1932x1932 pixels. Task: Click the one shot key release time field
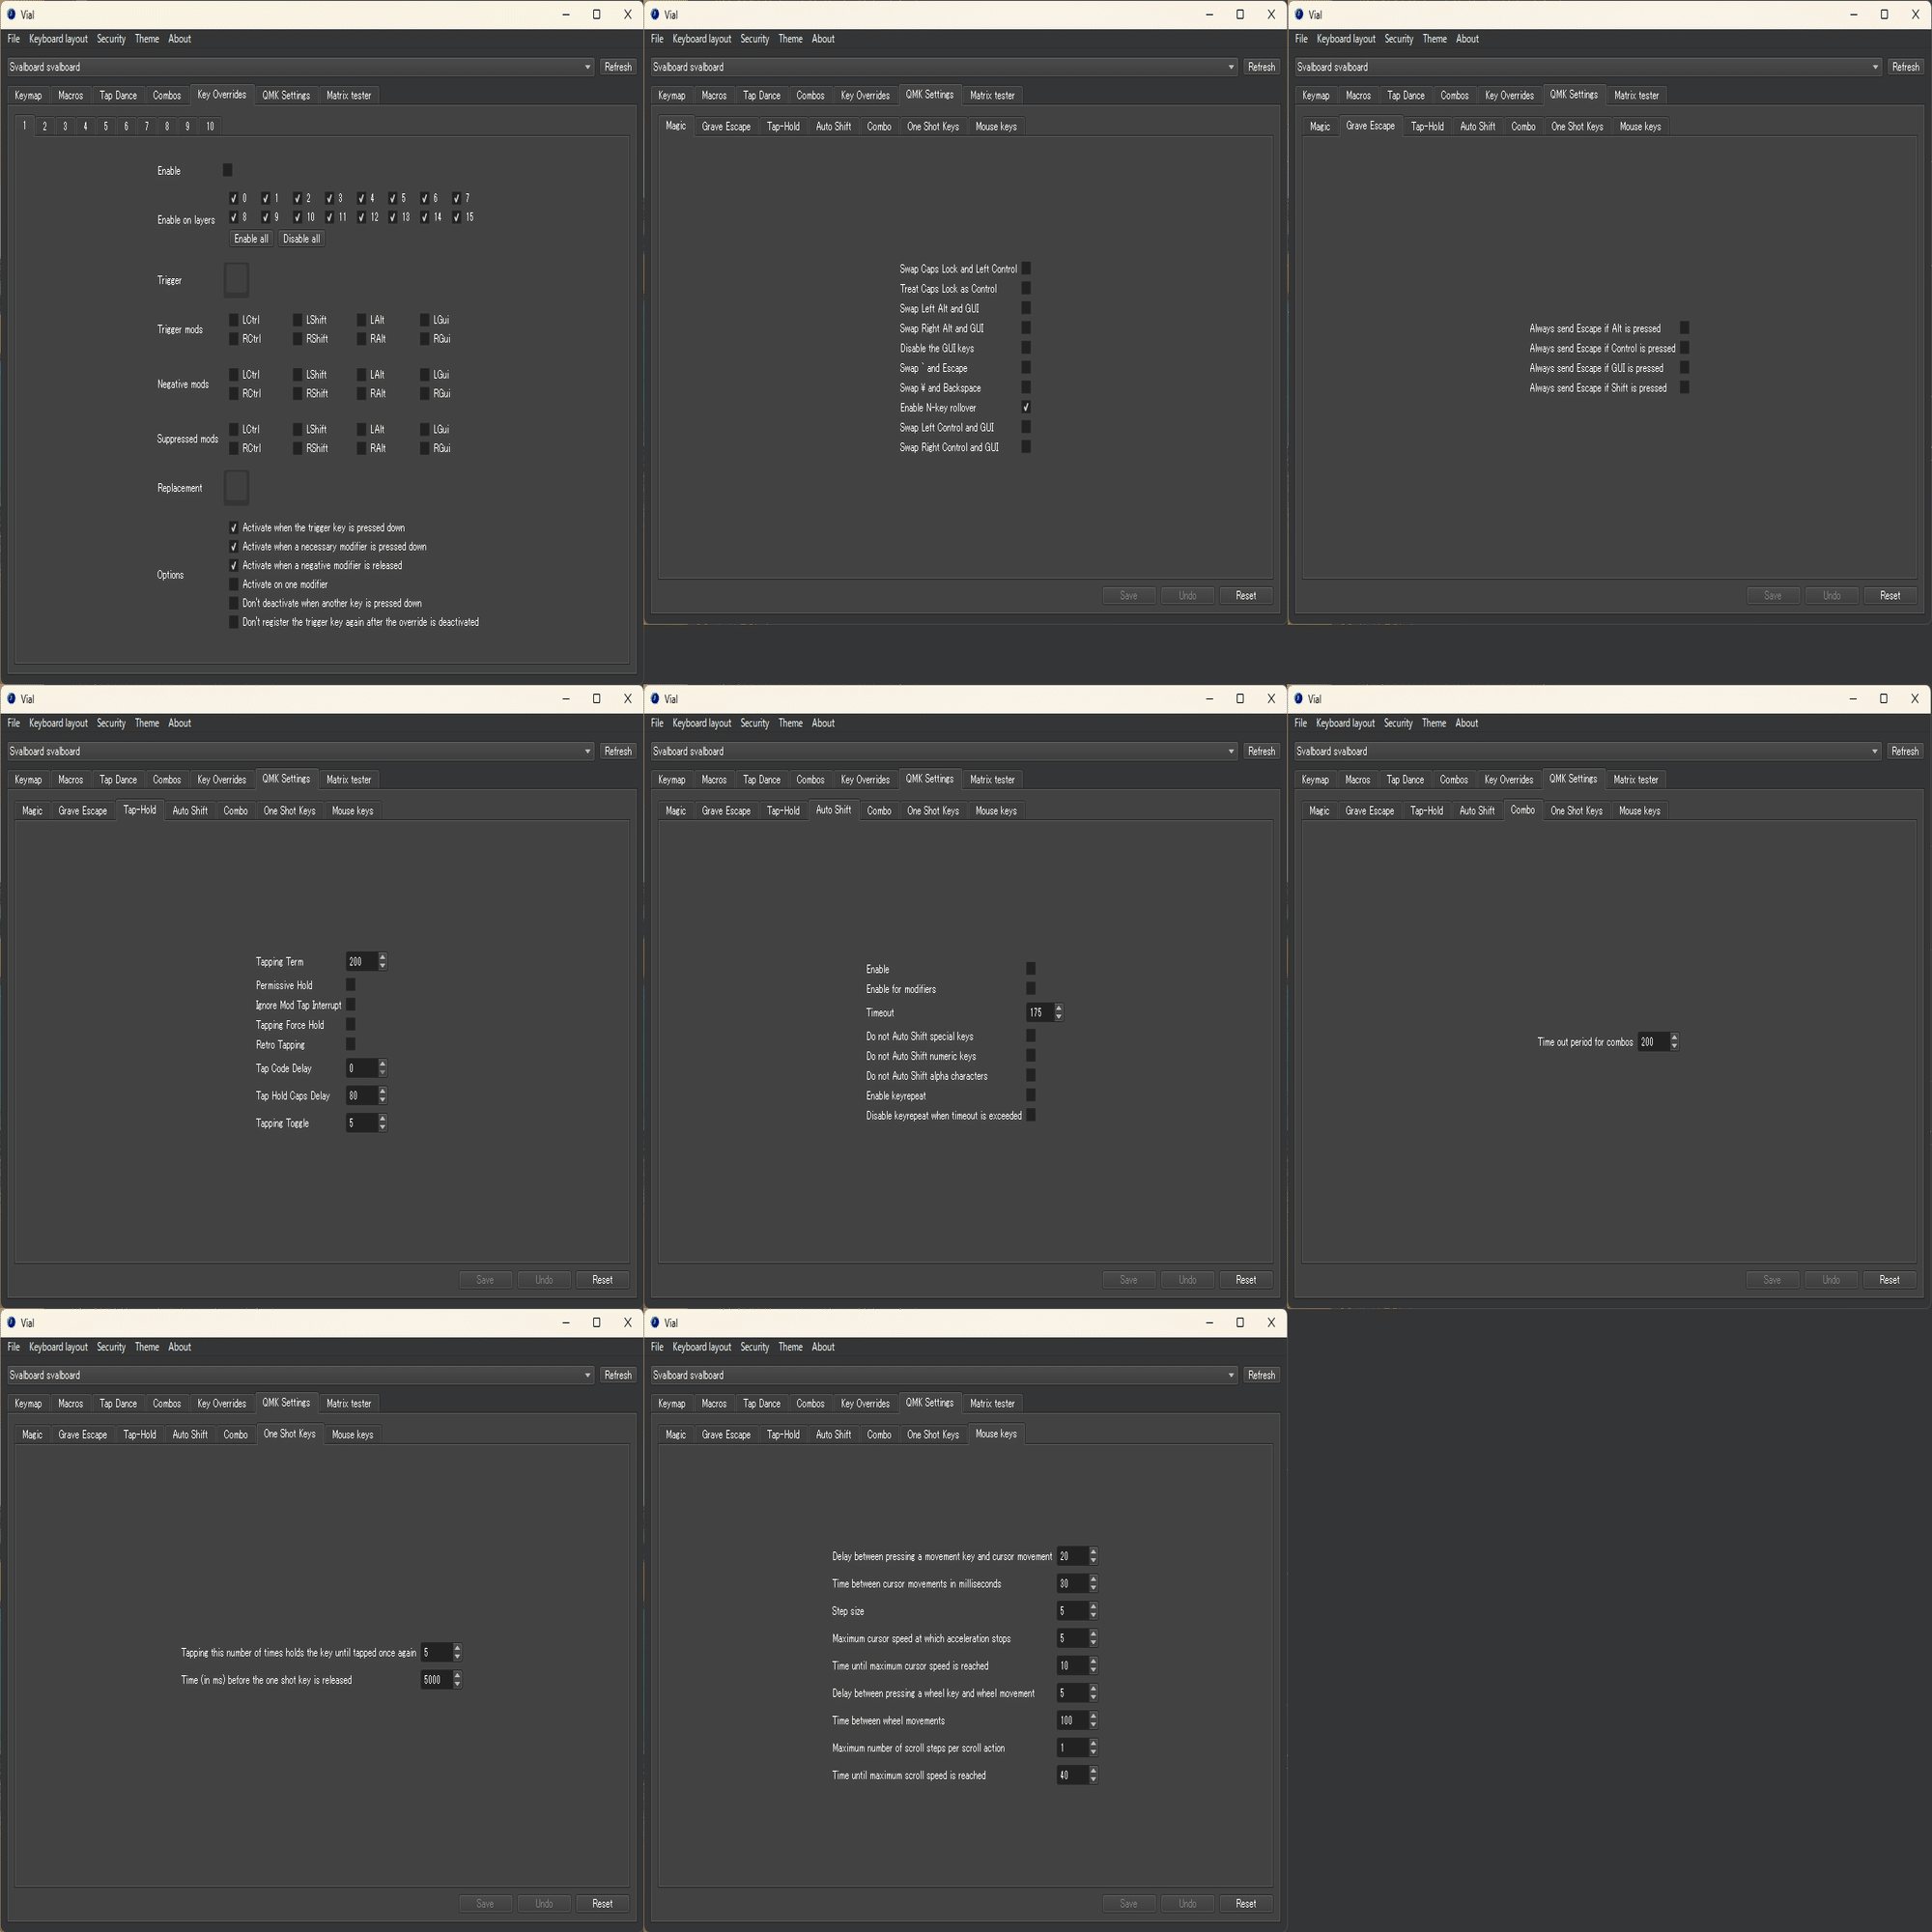coord(435,1680)
